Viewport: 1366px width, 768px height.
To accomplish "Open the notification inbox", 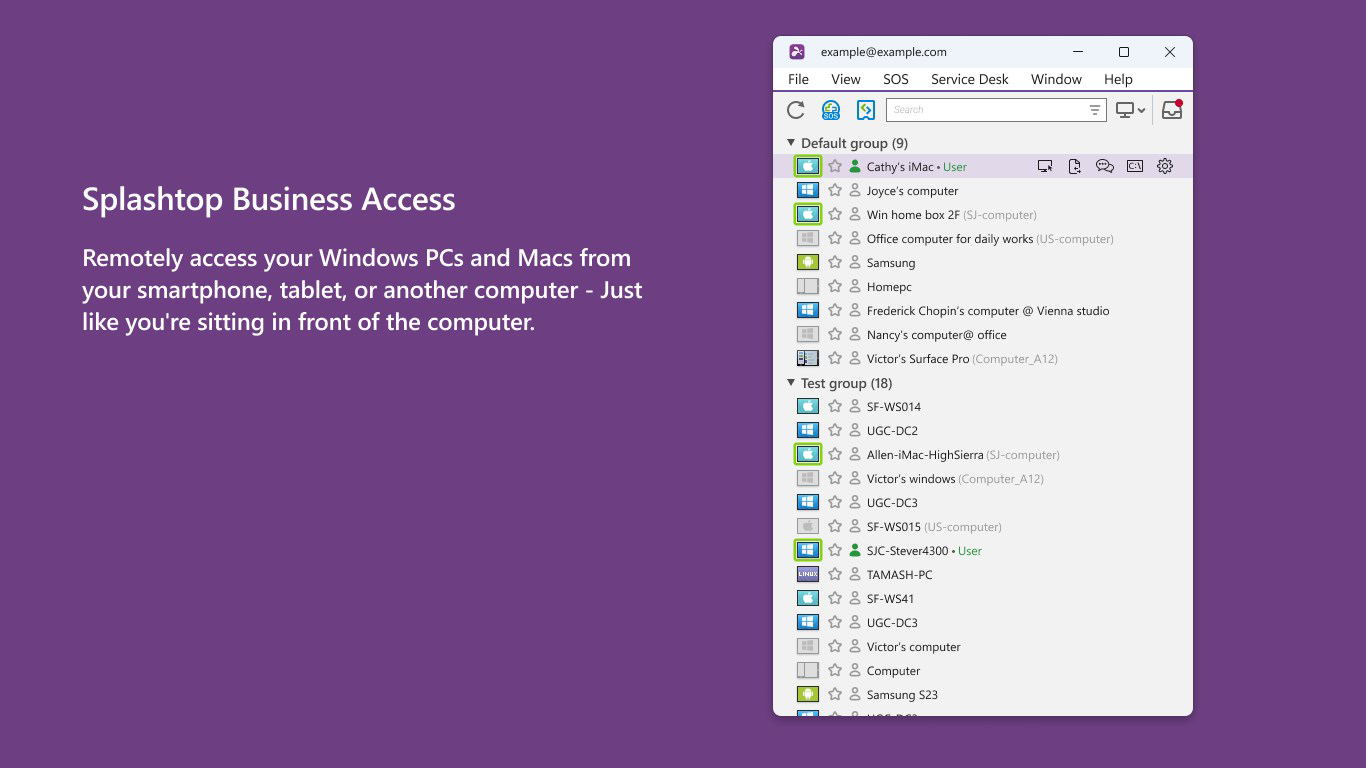I will (1172, 110).
